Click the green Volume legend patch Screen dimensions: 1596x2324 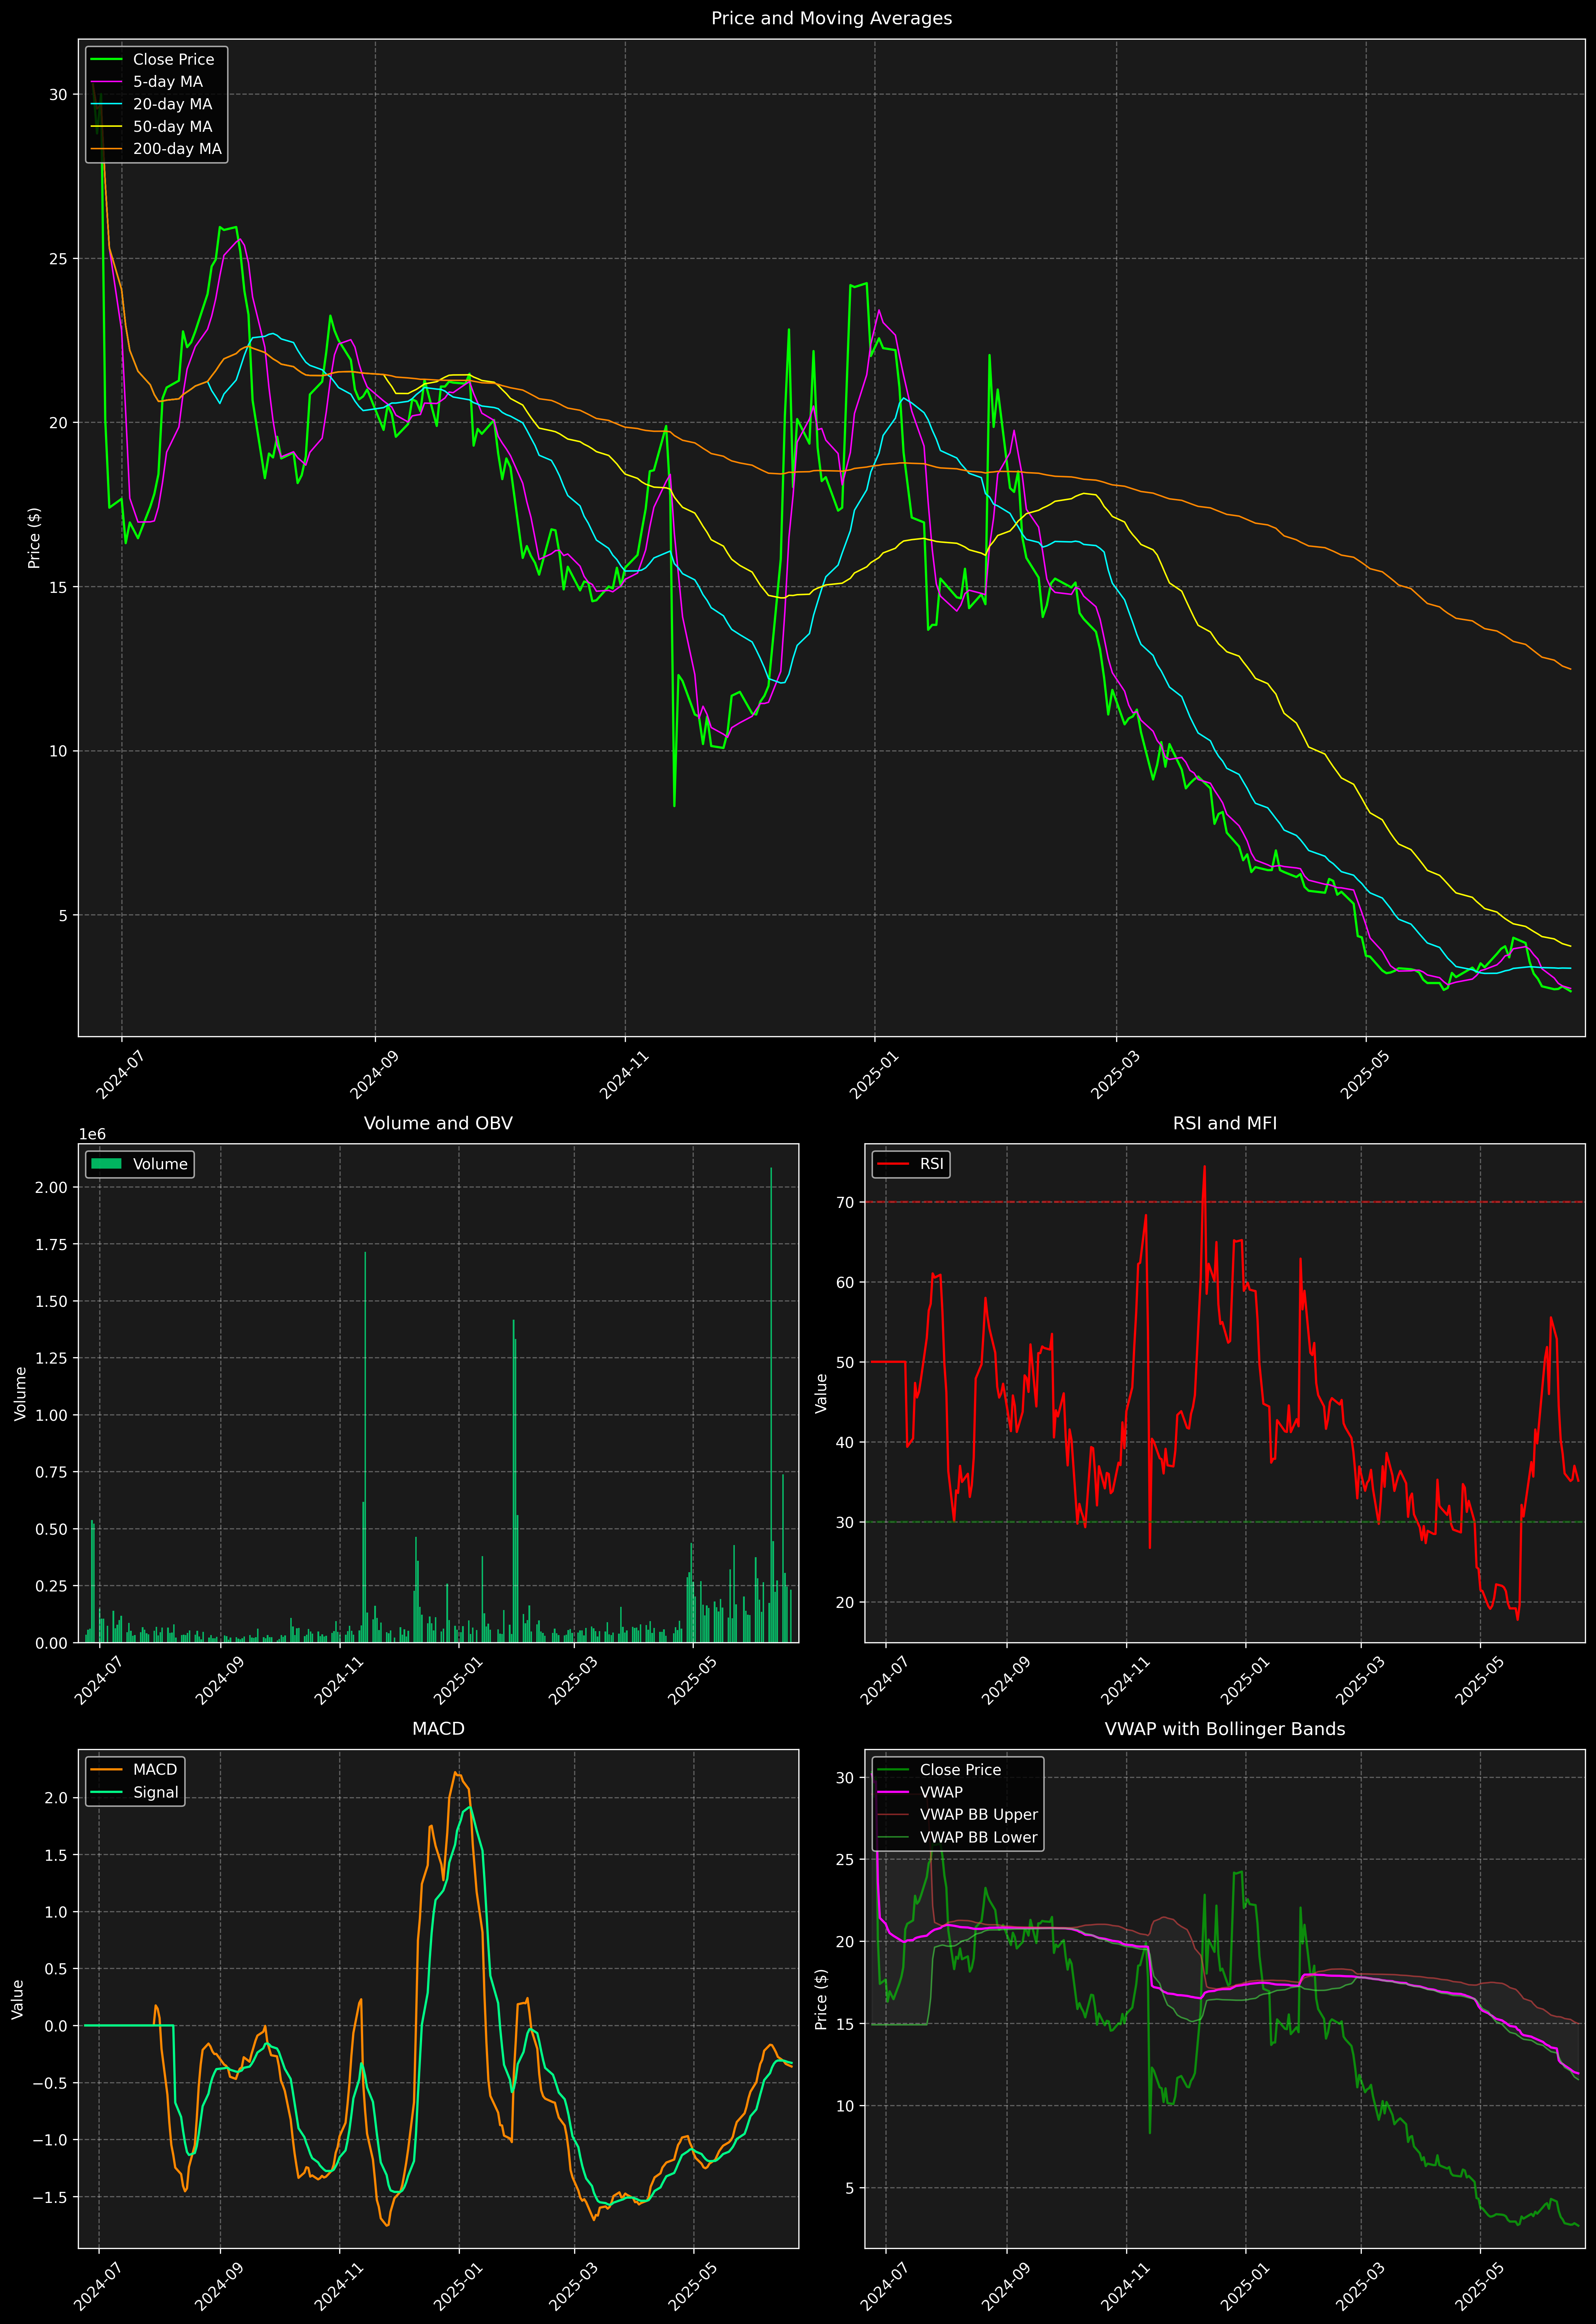pyautogui.click(x=106, y=1164)
